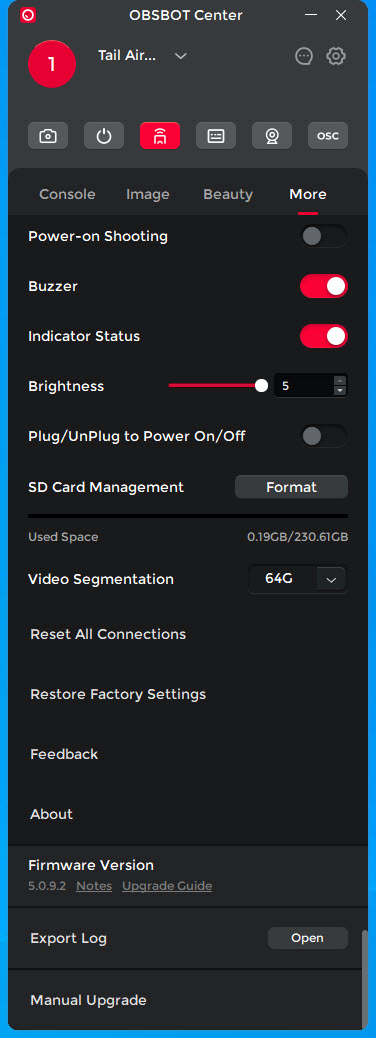Click the Brightness value input field
Image resolution: width=376 pixels, height=1038 pixels.
coord(304,386)
